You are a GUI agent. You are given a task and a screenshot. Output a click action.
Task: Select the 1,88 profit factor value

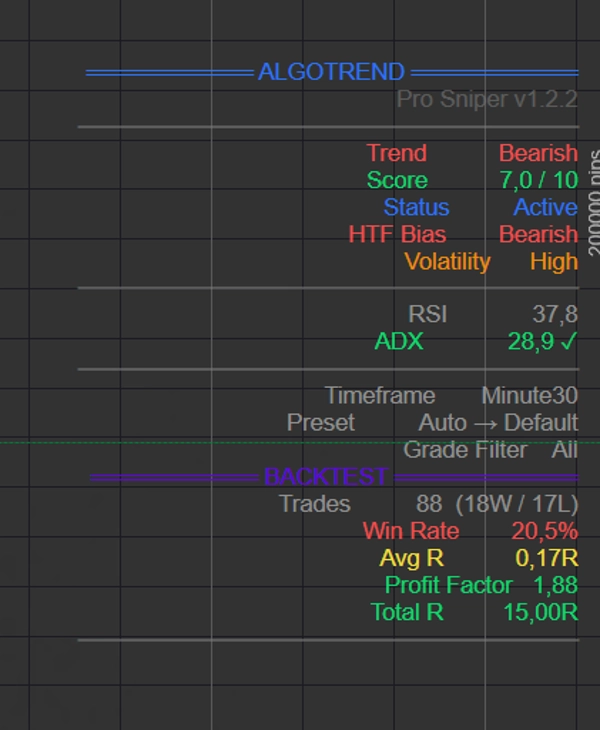tap(556, 586)
